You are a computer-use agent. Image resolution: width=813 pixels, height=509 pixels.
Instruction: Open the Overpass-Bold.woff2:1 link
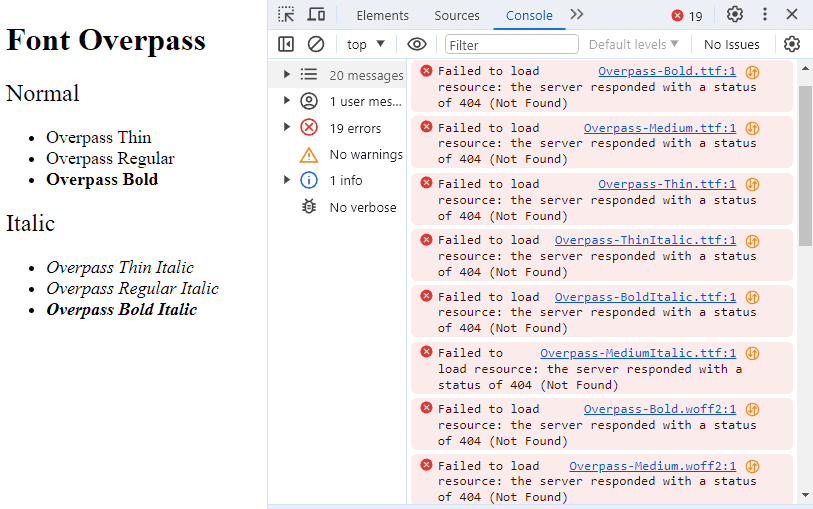tap(660, 409)
